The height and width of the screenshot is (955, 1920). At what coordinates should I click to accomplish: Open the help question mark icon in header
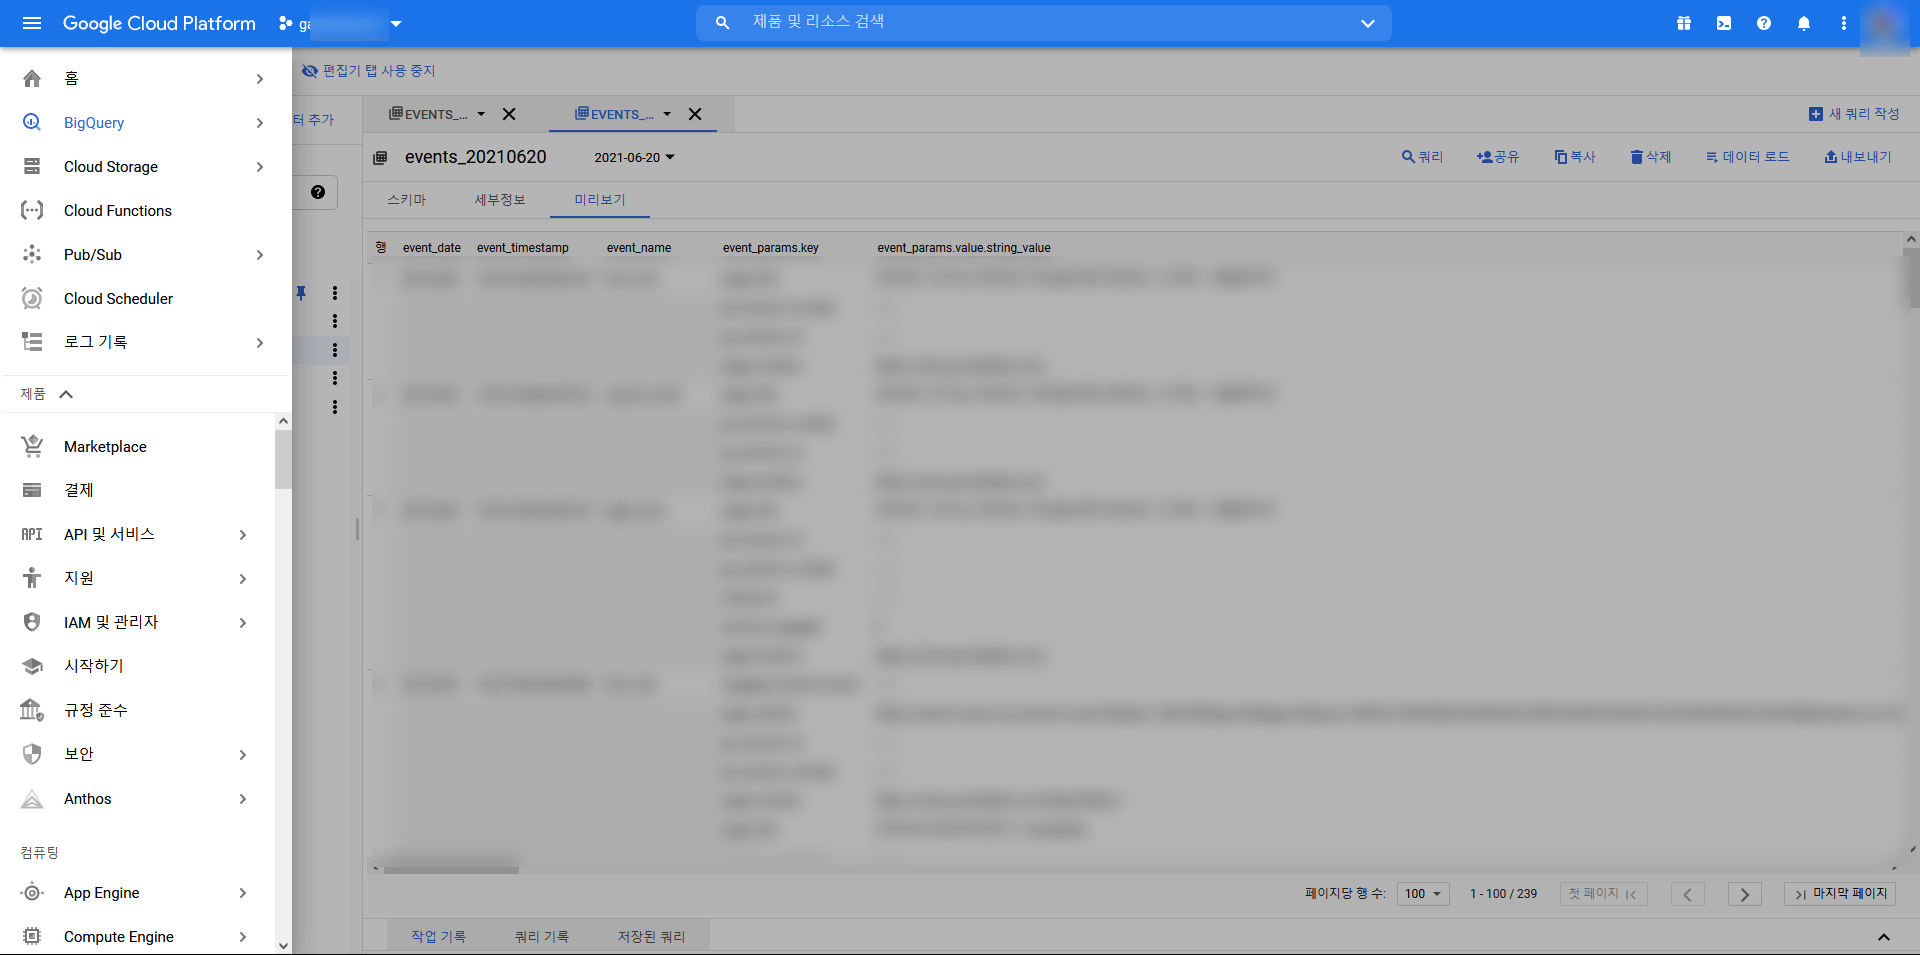[x=1764, y=23]
